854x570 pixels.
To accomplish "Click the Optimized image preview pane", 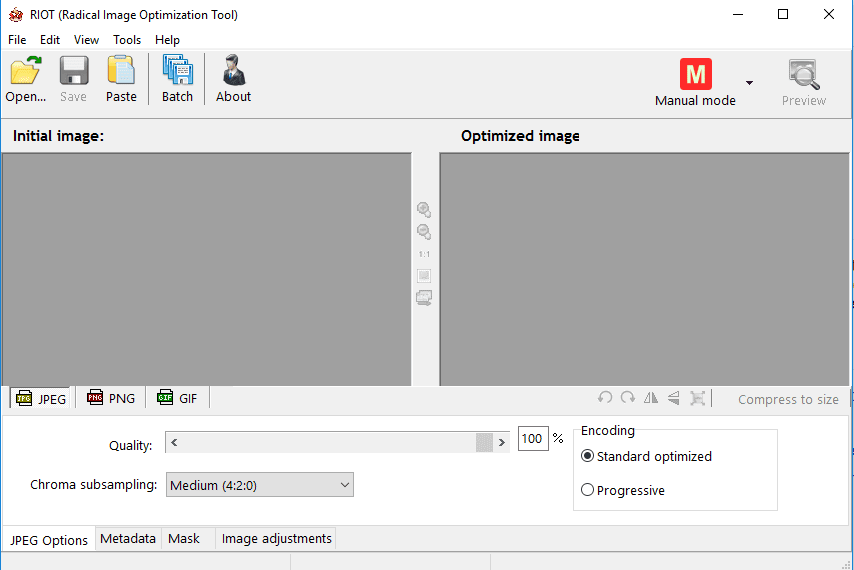I will pos(644,269).
